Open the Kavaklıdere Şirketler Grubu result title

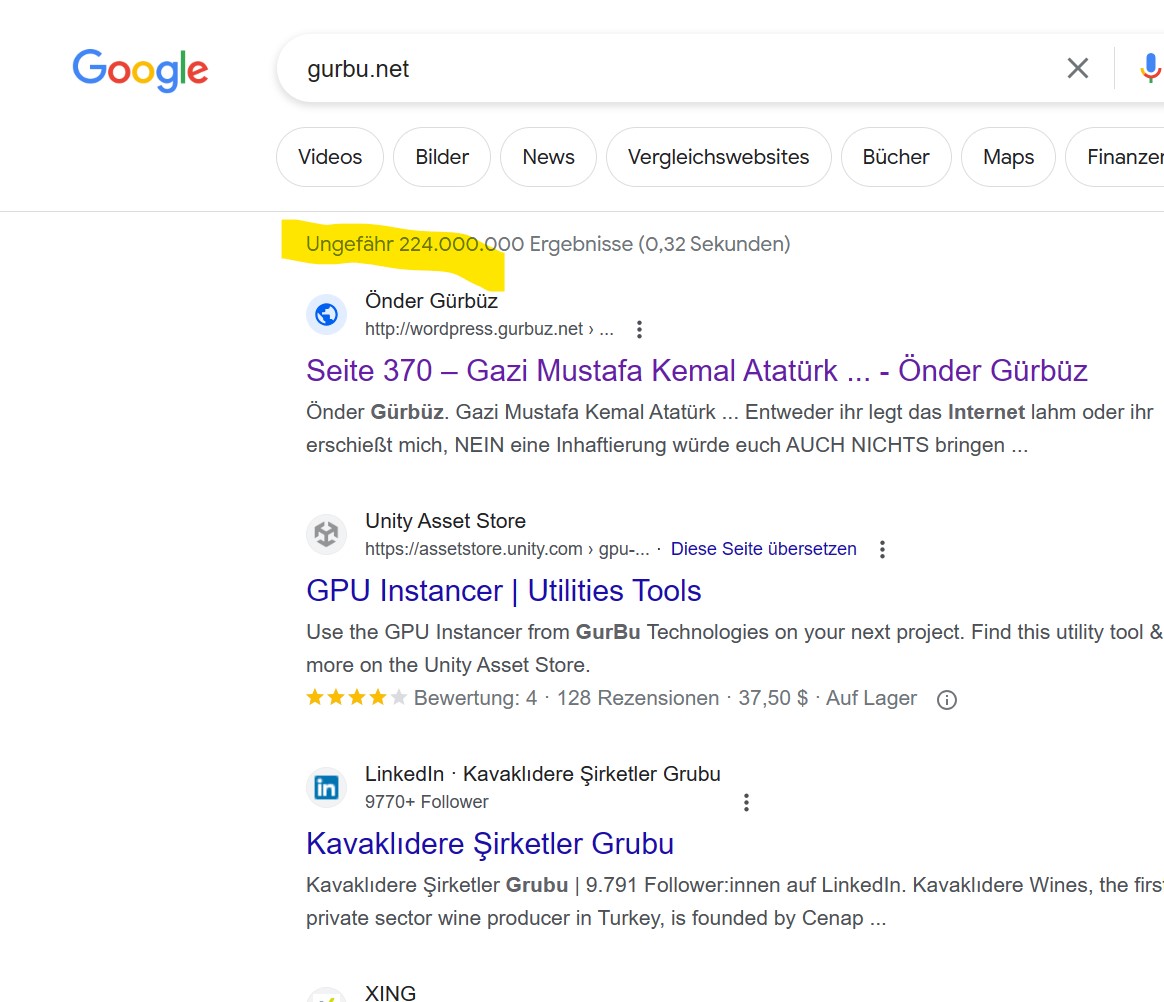pyautogui.click(x=490, y=844)
